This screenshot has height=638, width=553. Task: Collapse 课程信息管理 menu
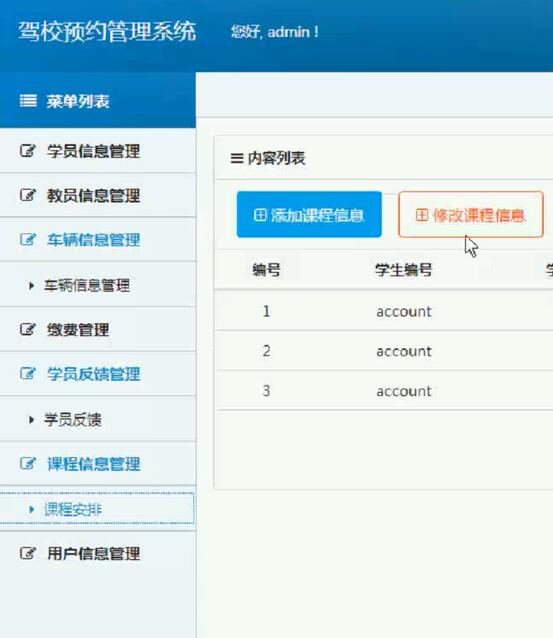click(x=98, y=463)
